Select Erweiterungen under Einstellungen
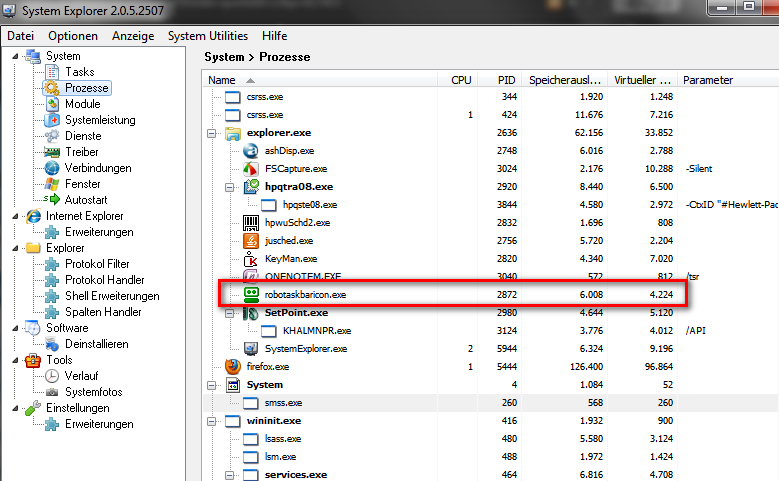 [x=99, y=424]
